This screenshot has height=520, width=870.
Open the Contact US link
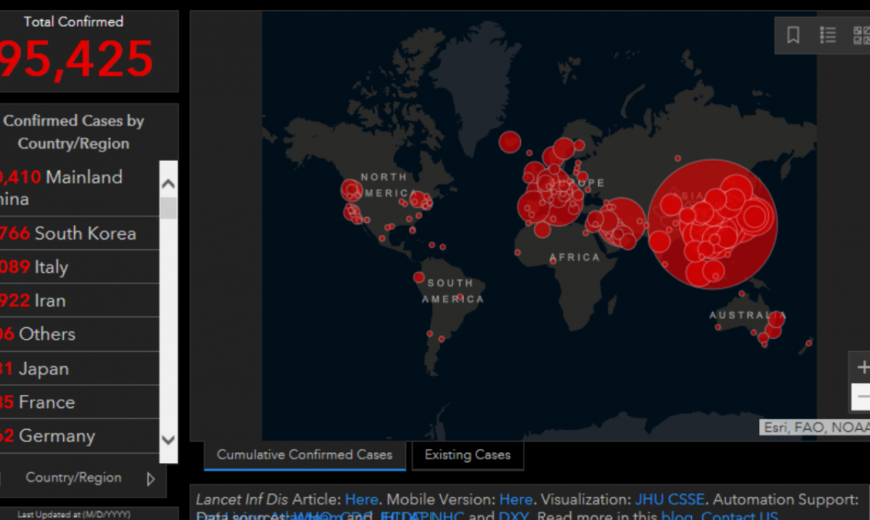[x=740, y=515]
